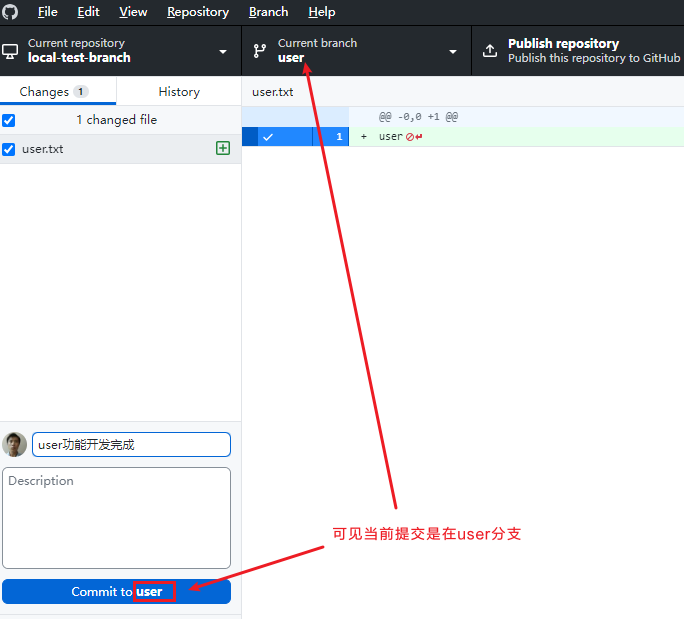
Task: Uncheck the '1 changed file' select-all checkbox
Action: pos(9,120)
